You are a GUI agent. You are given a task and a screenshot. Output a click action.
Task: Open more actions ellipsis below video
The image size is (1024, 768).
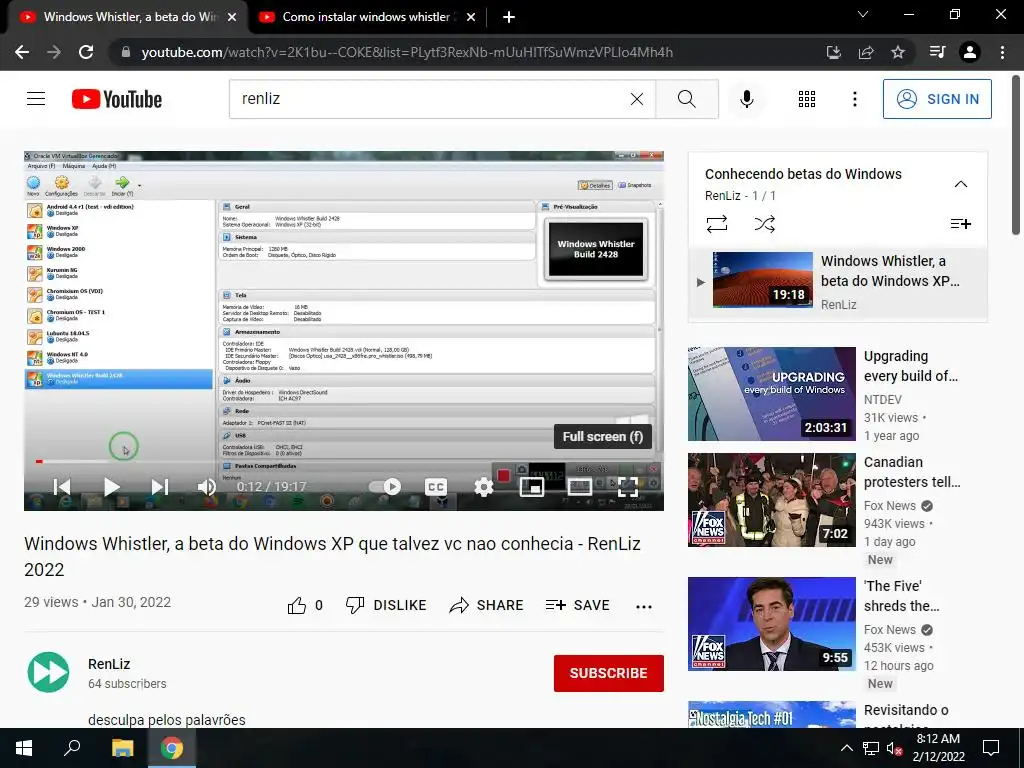pos(644,607)
